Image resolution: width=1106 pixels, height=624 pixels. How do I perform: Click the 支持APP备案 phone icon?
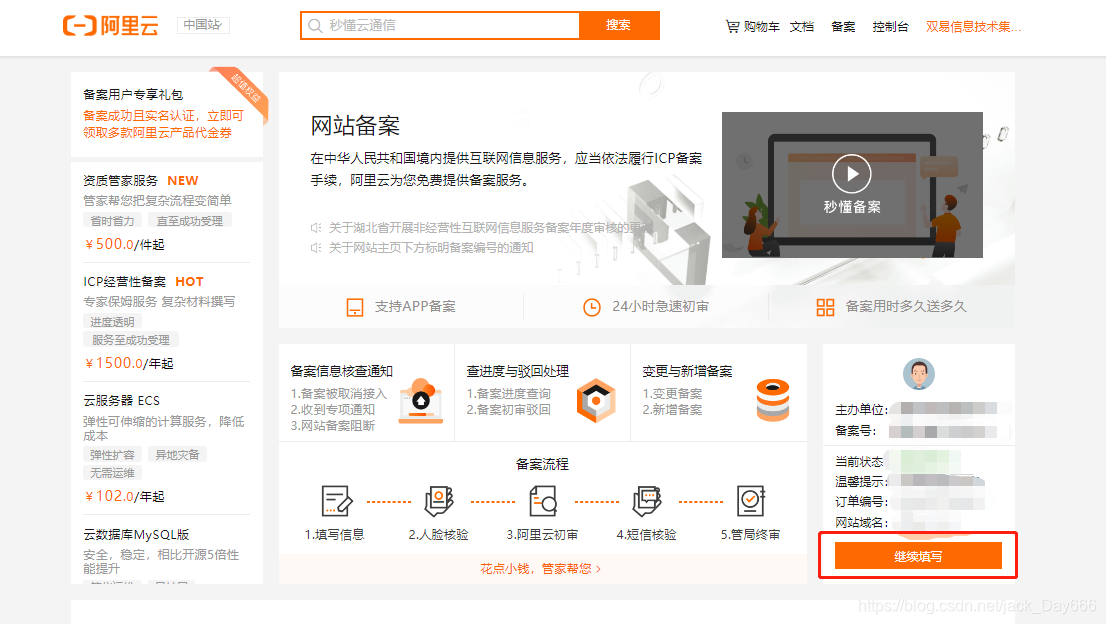click(x=355, y=307)
